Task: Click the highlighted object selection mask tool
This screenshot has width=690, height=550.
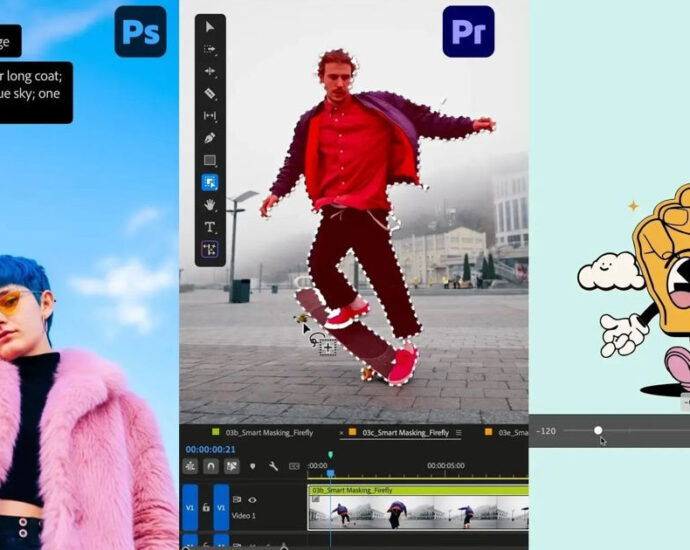Action: coord(210,182)
